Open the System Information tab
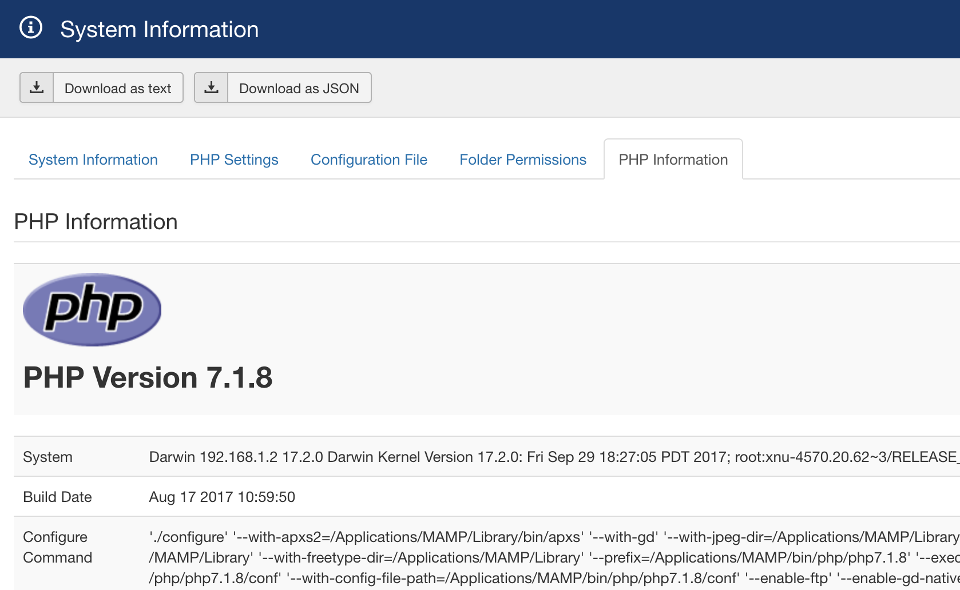The image size is (960, 590). pyautogui.click(x=93, y=160)
